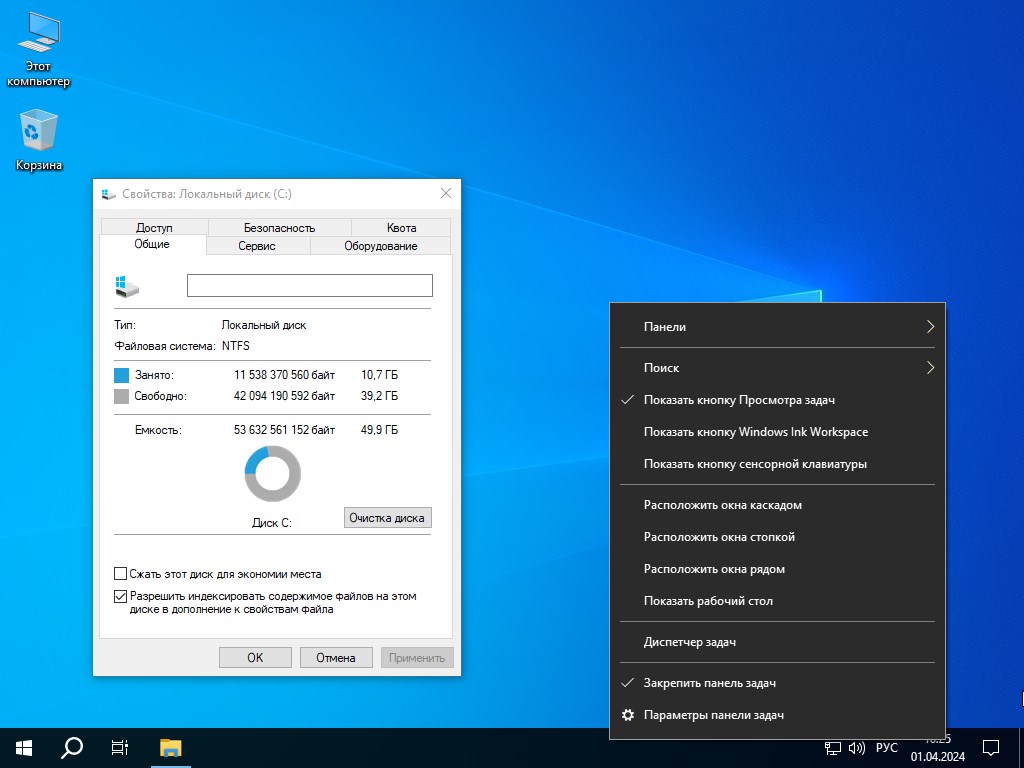Open the Windows Start menu
The width and height of the screenshot is (1024, 768).
click(24, 747)
